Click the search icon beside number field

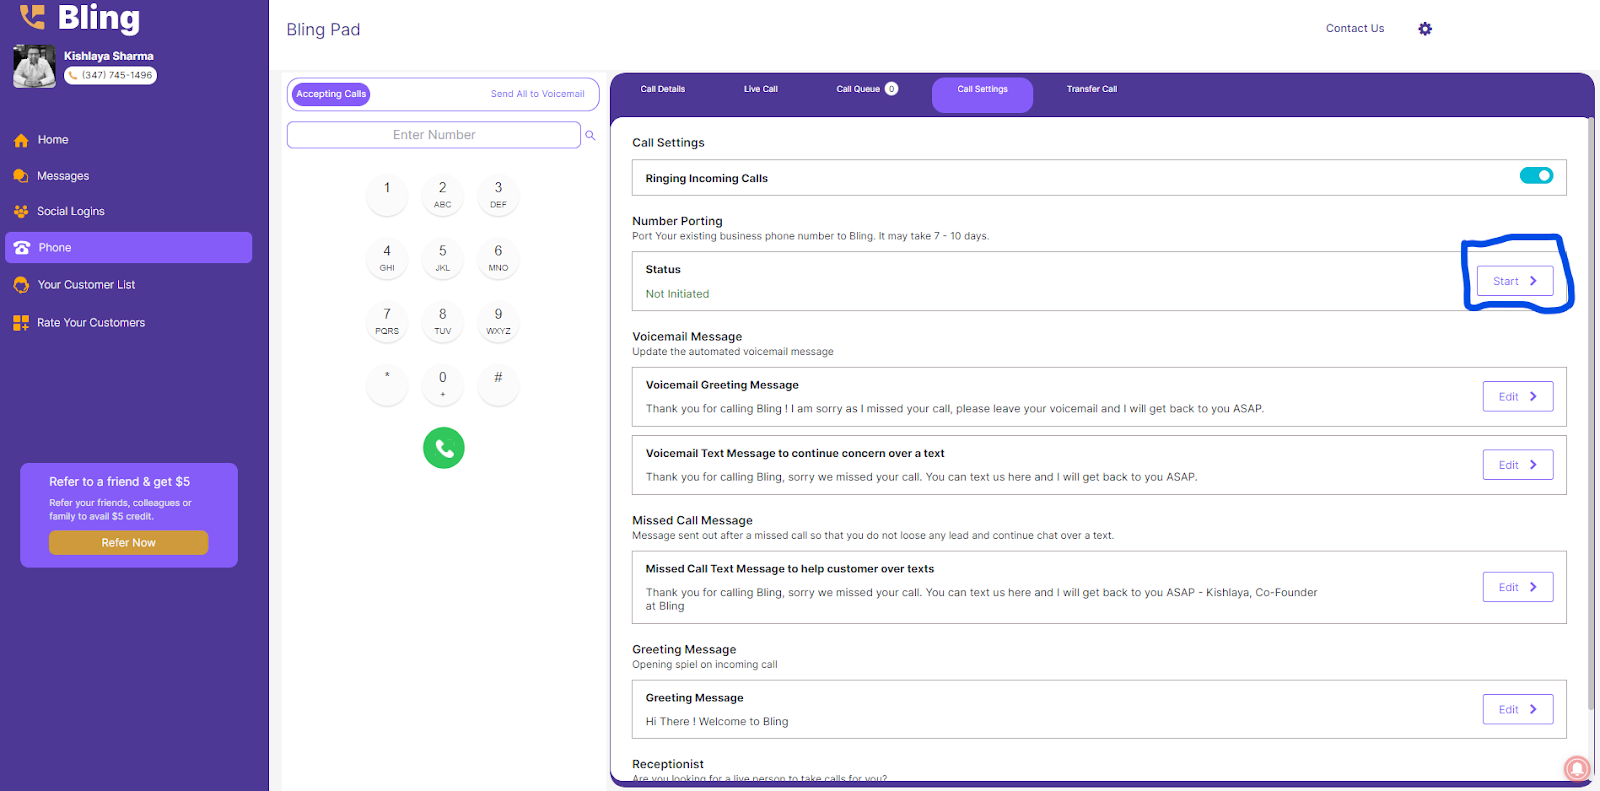tap(590, 135)
